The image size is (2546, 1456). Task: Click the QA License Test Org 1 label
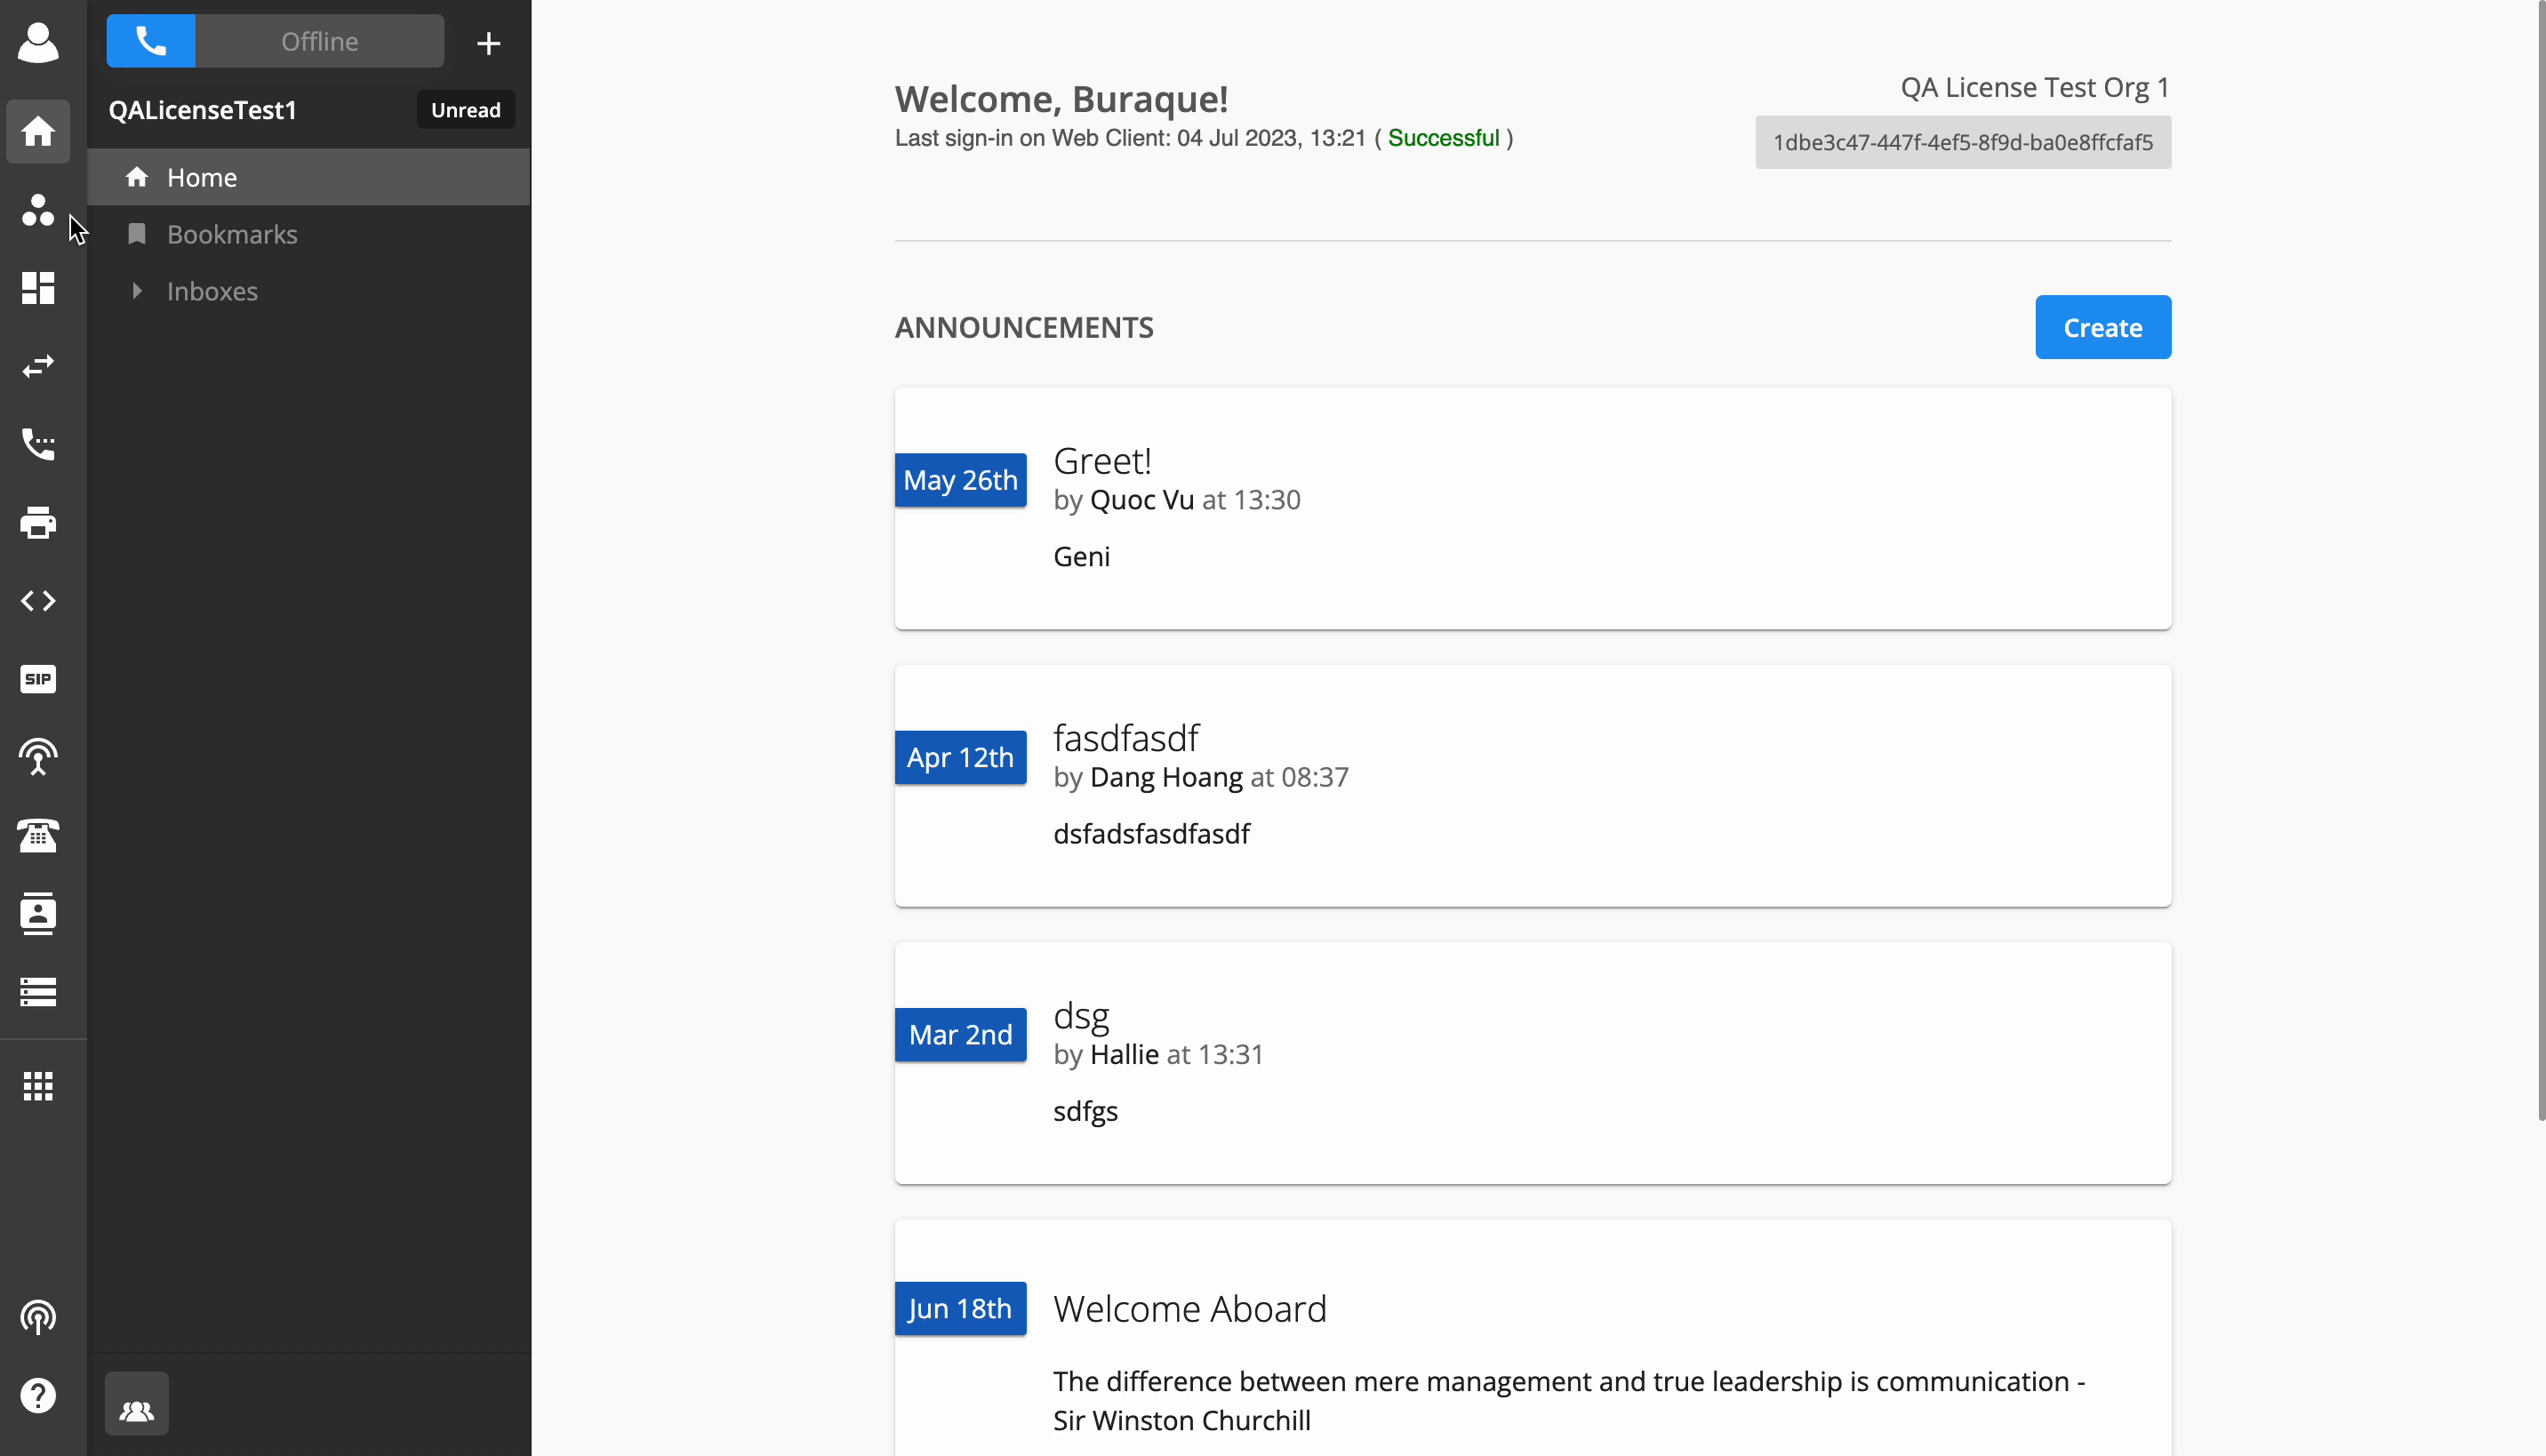pos(2035,87)
